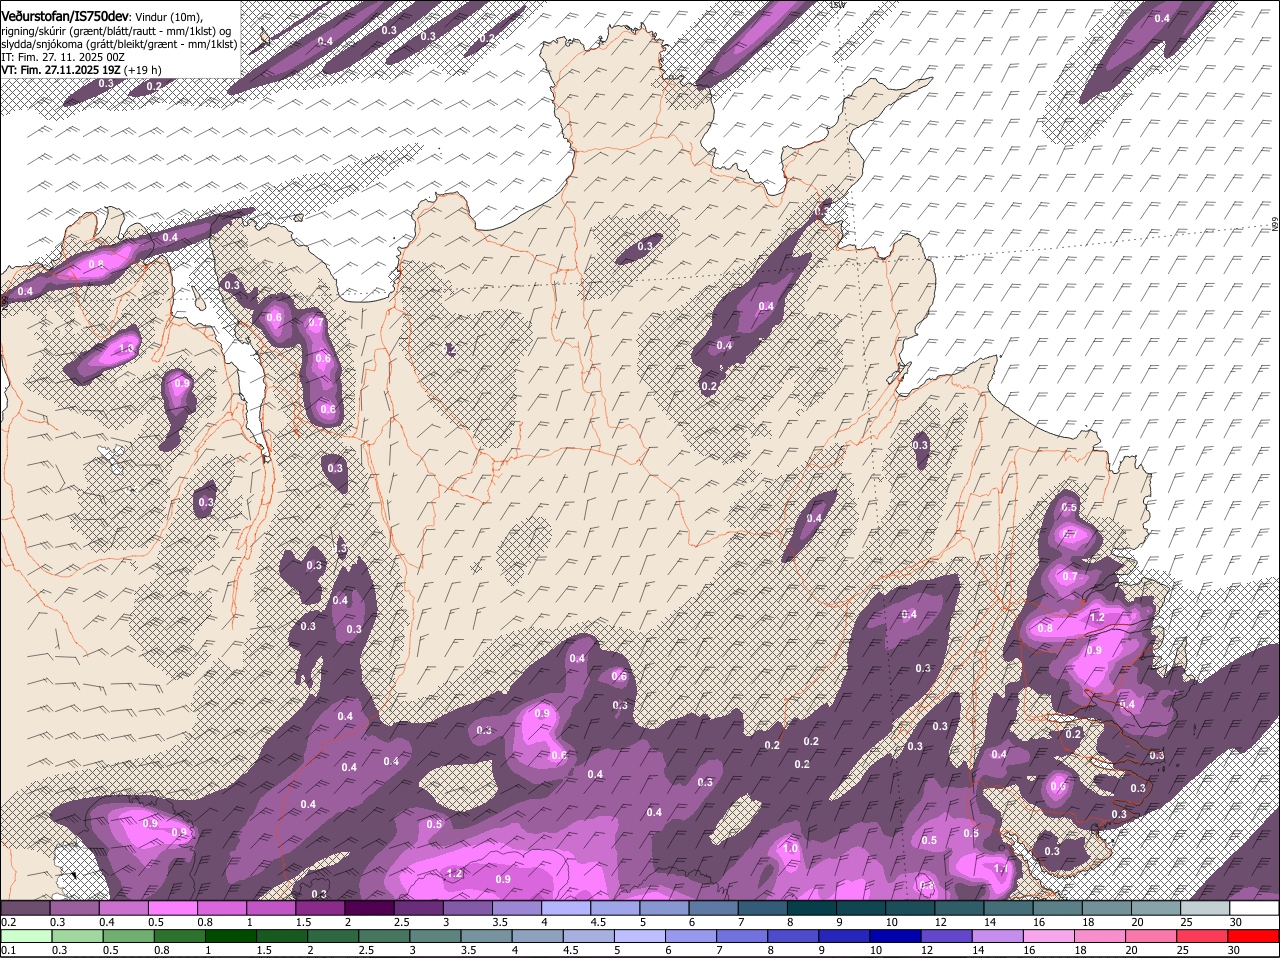1280x958 pixels.
Task: Select the 30 swatch in the upper color bar
Action: tap(1254, 907)
